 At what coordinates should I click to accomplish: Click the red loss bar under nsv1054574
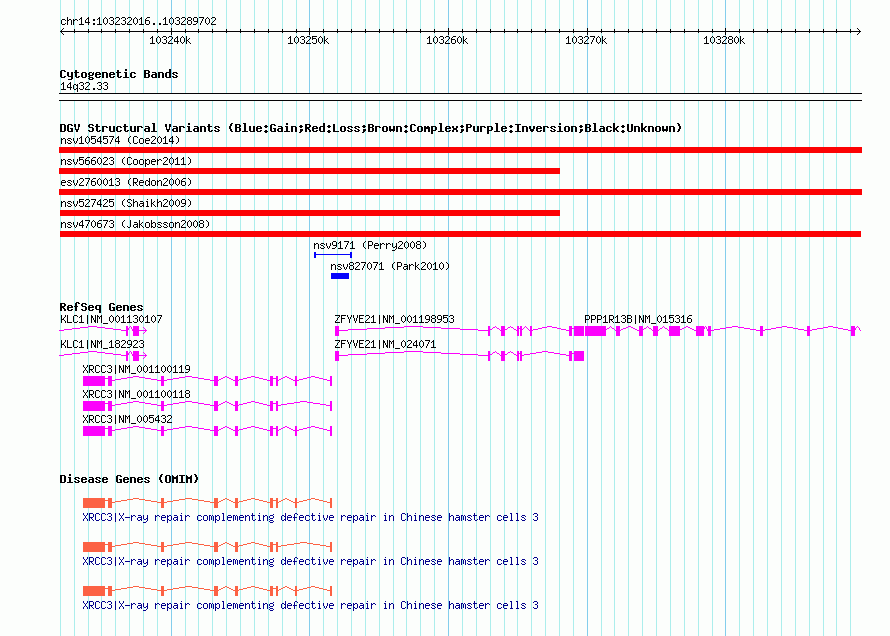click(x=460, y=150)
